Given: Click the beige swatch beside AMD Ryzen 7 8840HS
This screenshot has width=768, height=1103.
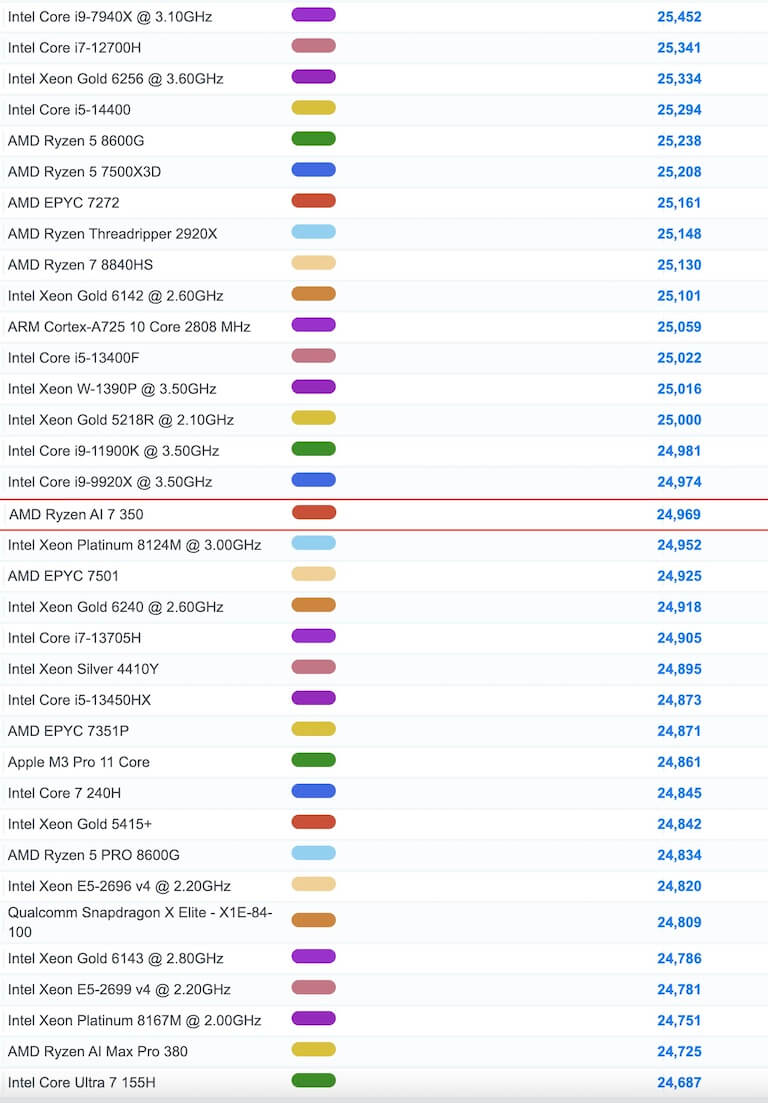Looking at the screenshot, I should (x=314, y=263).
